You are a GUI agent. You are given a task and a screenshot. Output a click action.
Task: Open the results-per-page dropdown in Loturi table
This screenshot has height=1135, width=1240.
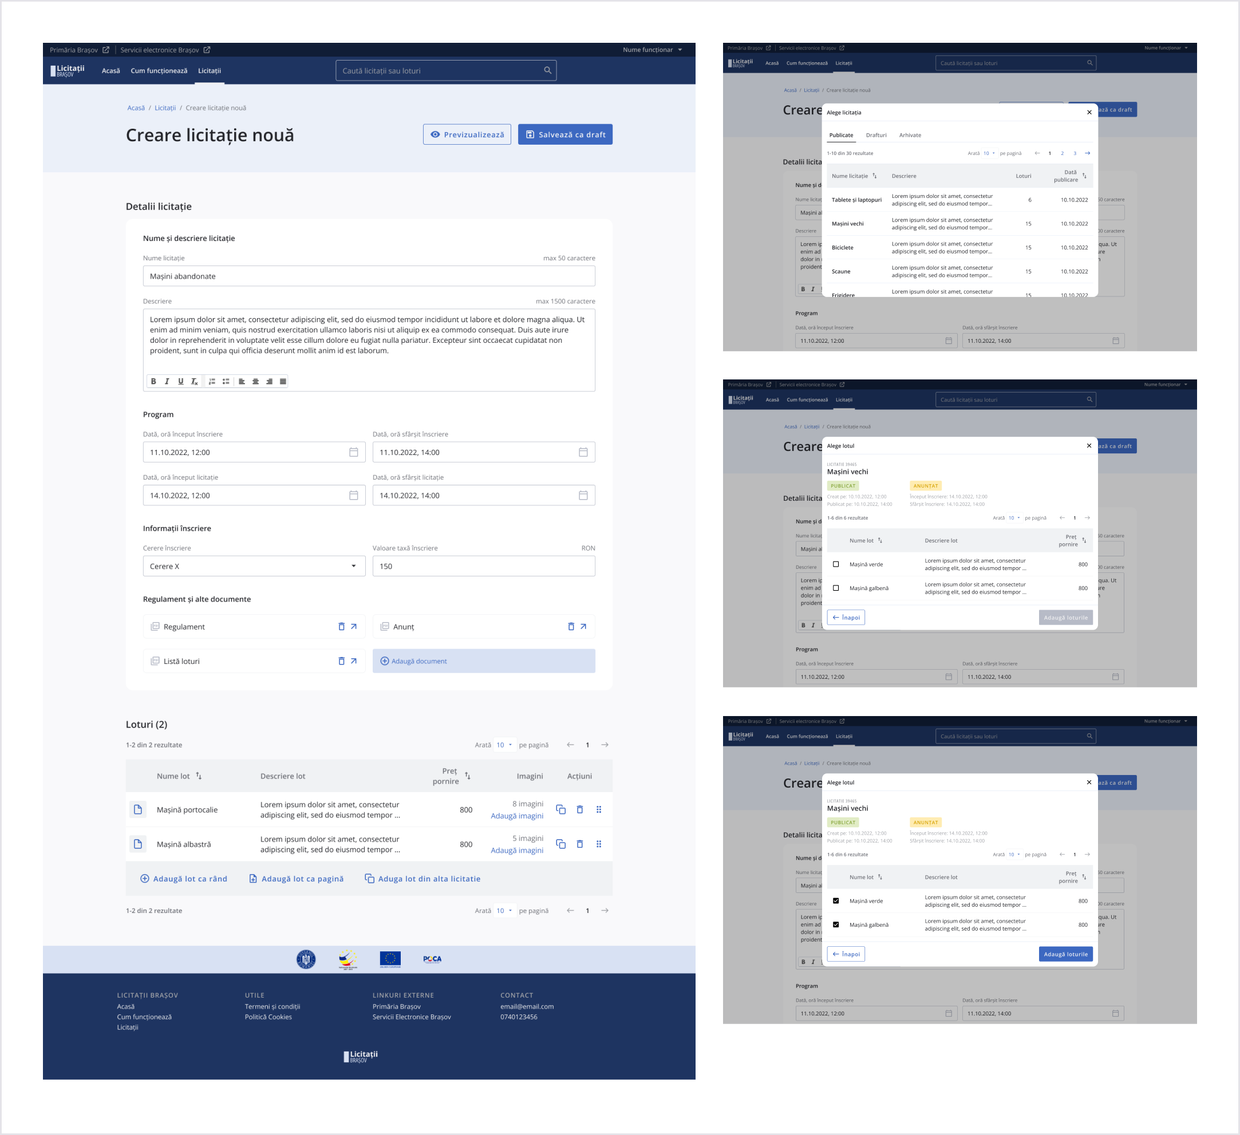506,744
